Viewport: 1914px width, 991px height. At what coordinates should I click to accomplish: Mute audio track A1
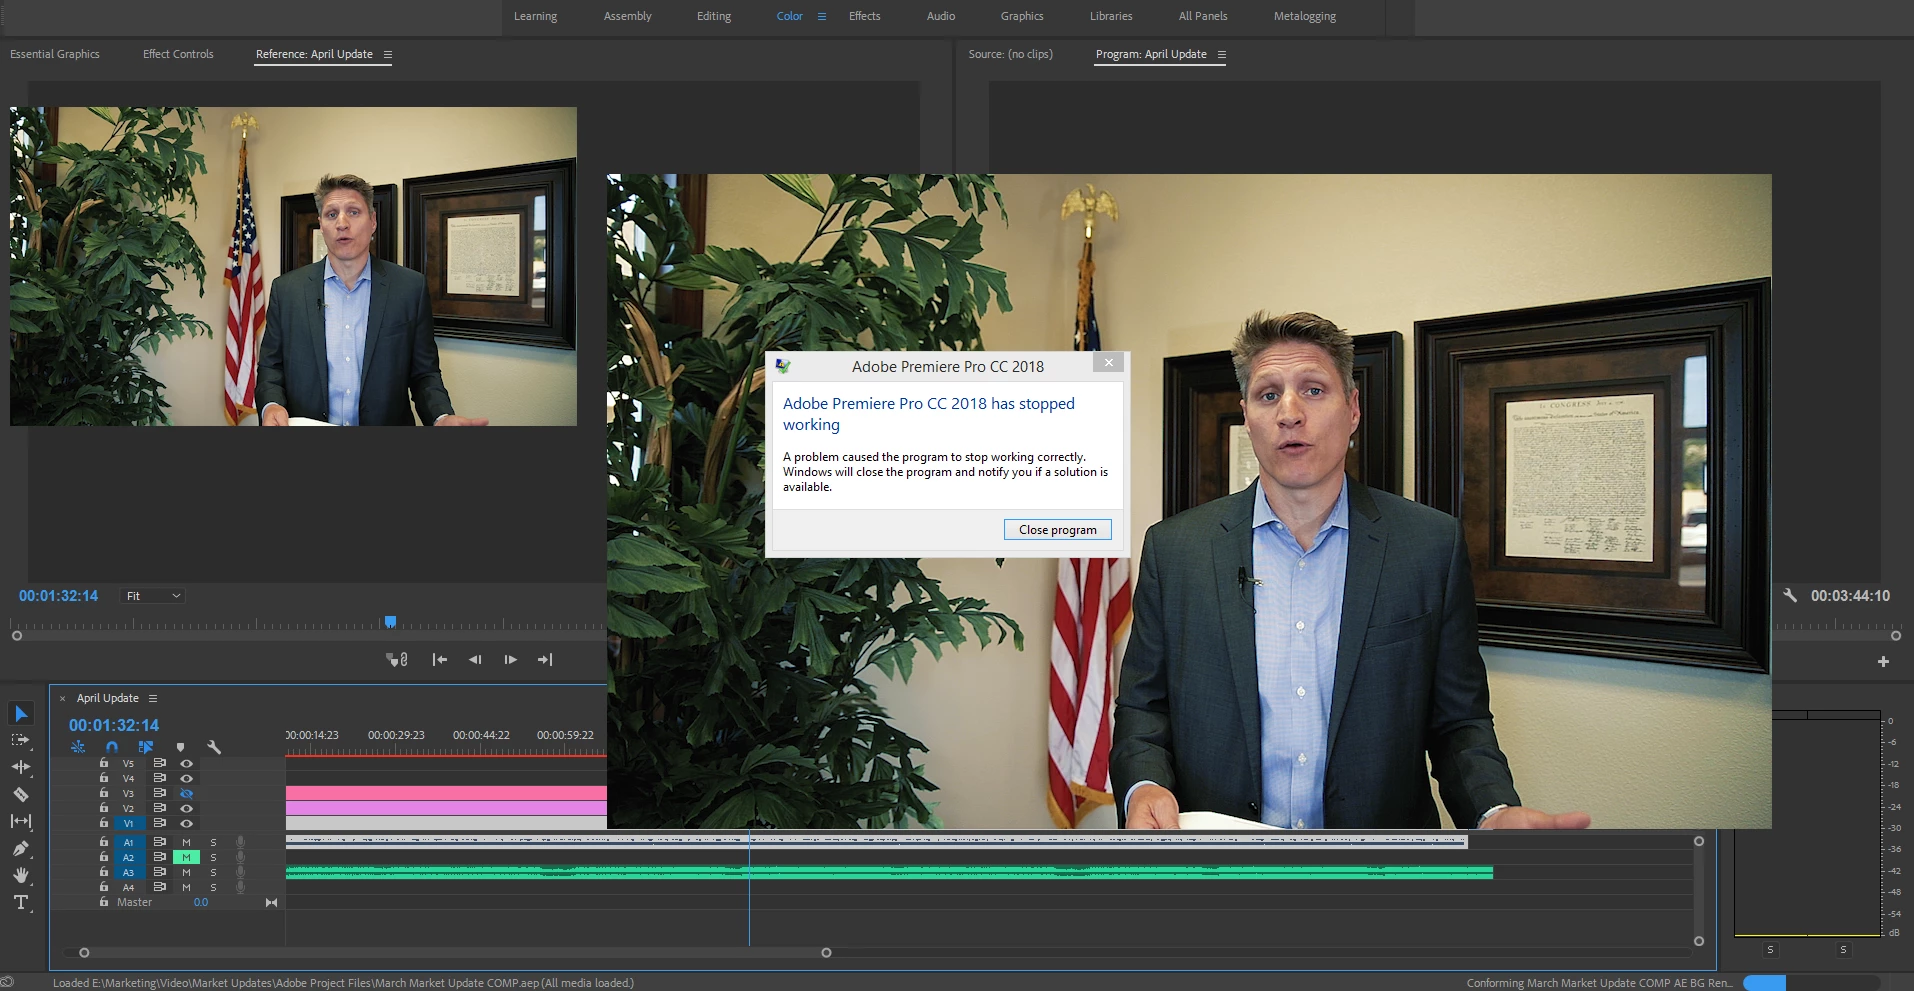coord(186,842)
